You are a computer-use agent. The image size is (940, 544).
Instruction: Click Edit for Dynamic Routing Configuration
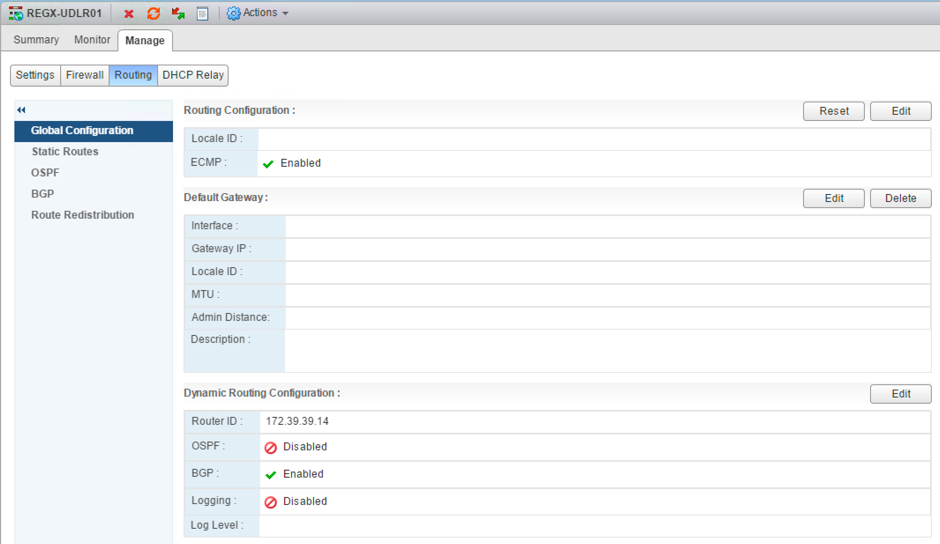pyautogui.click(x=900, y=394)
